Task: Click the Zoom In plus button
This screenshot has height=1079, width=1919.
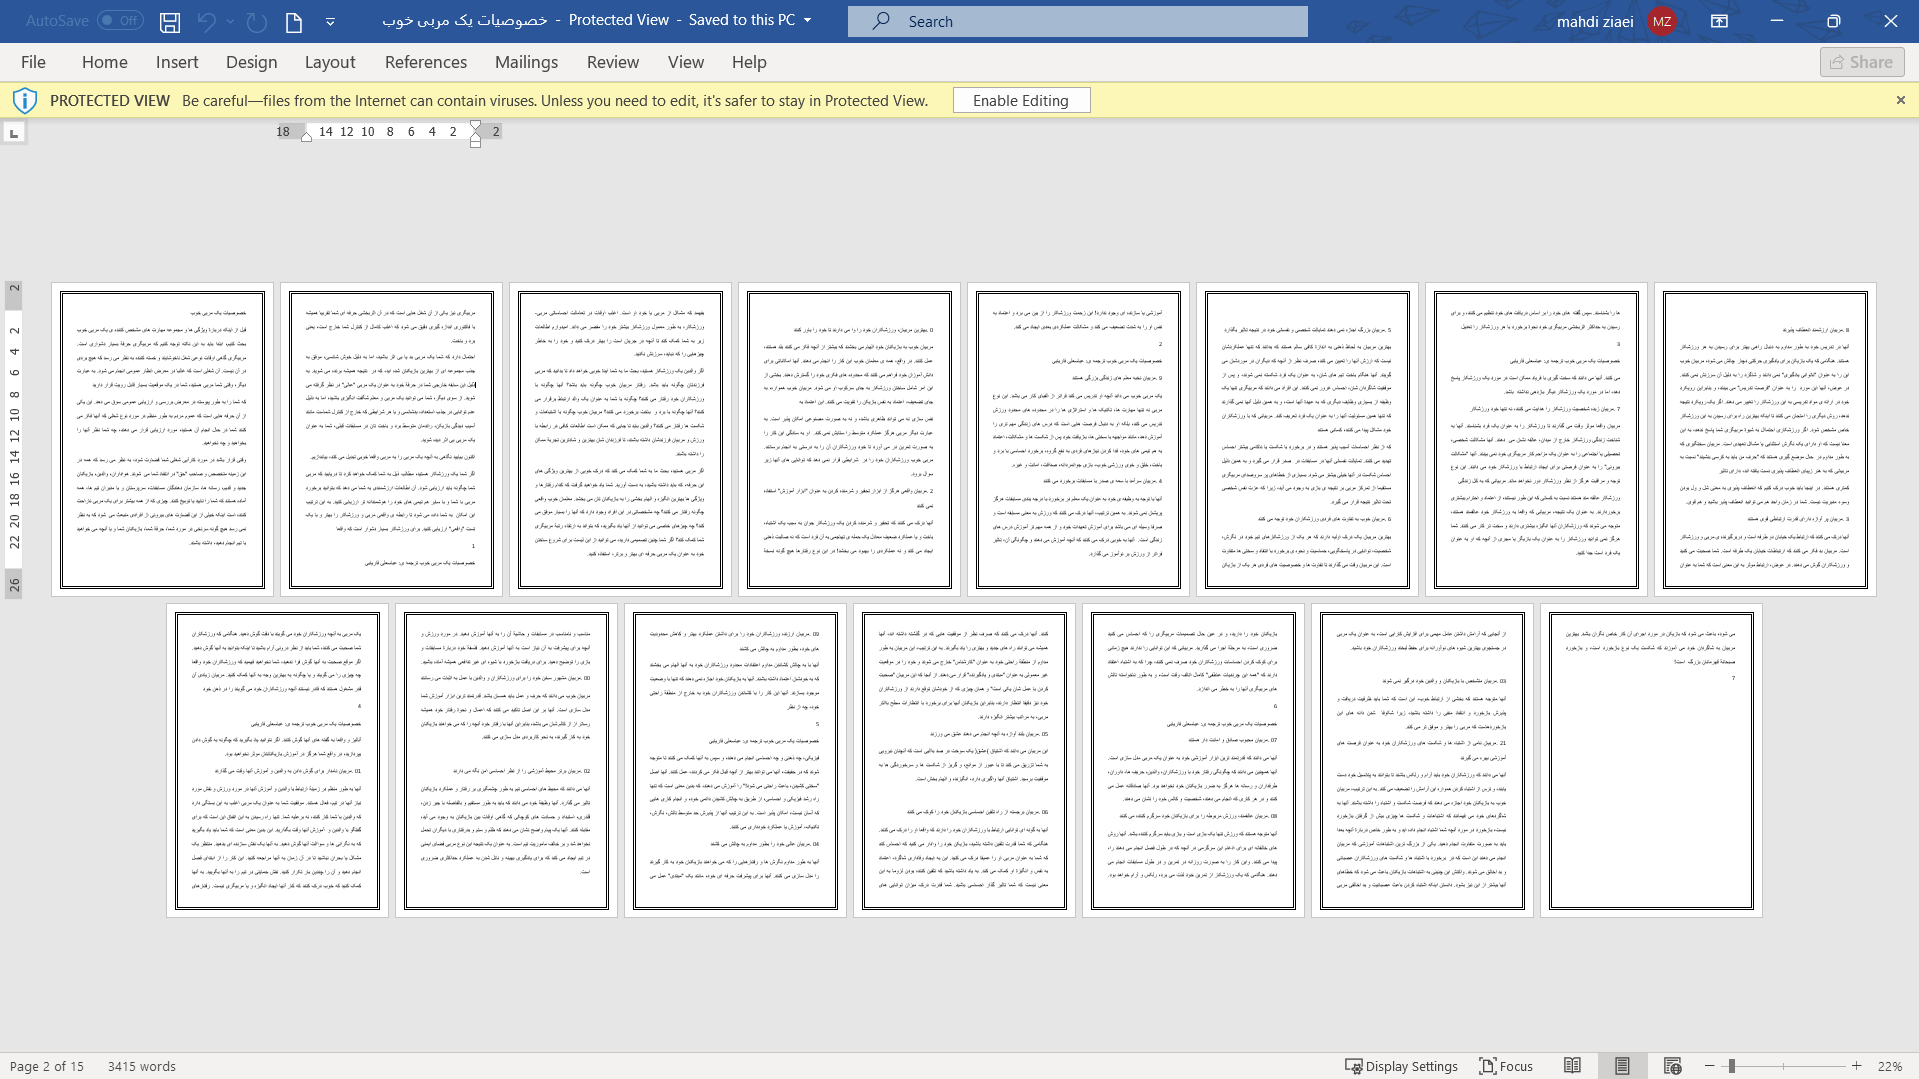Action: tap(1857, 1066)
